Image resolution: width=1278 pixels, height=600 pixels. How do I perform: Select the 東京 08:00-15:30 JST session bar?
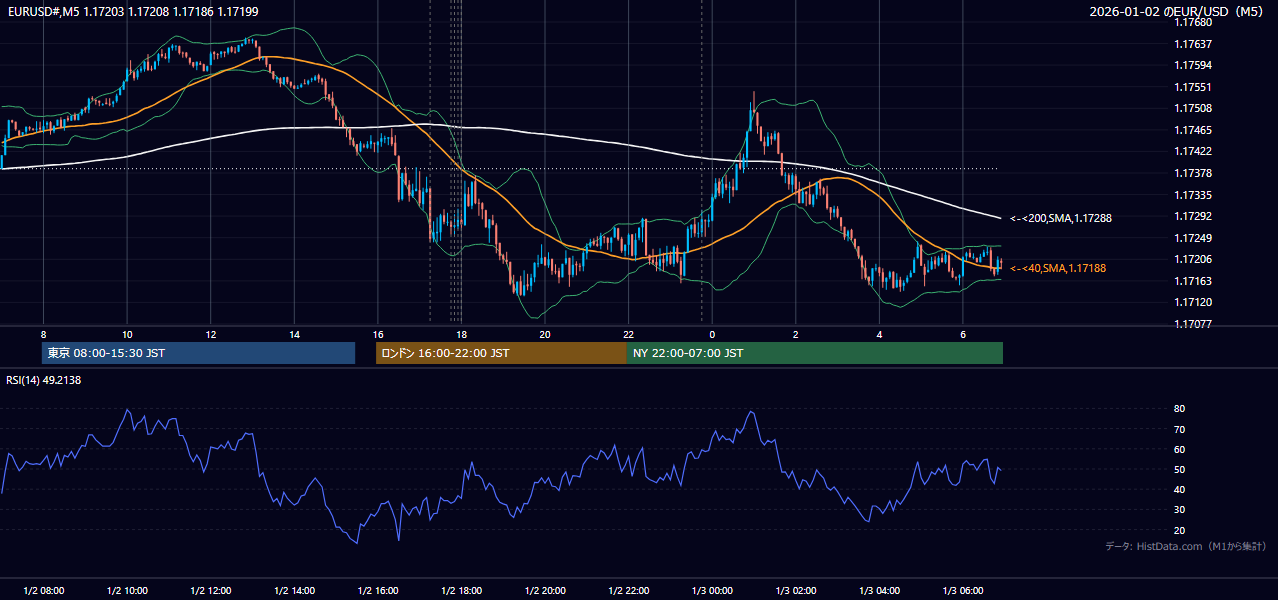pos(199,353)
